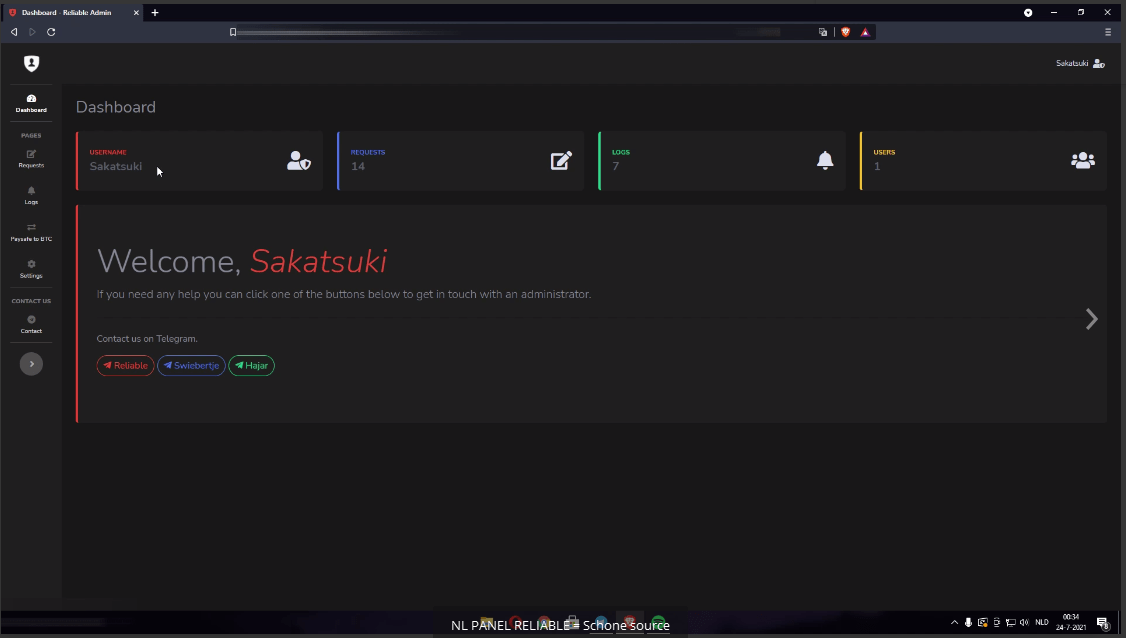Contact Hajar on Telegram
The height and width of the screenshot is (638, 1126).
click(x=251, y=366)
